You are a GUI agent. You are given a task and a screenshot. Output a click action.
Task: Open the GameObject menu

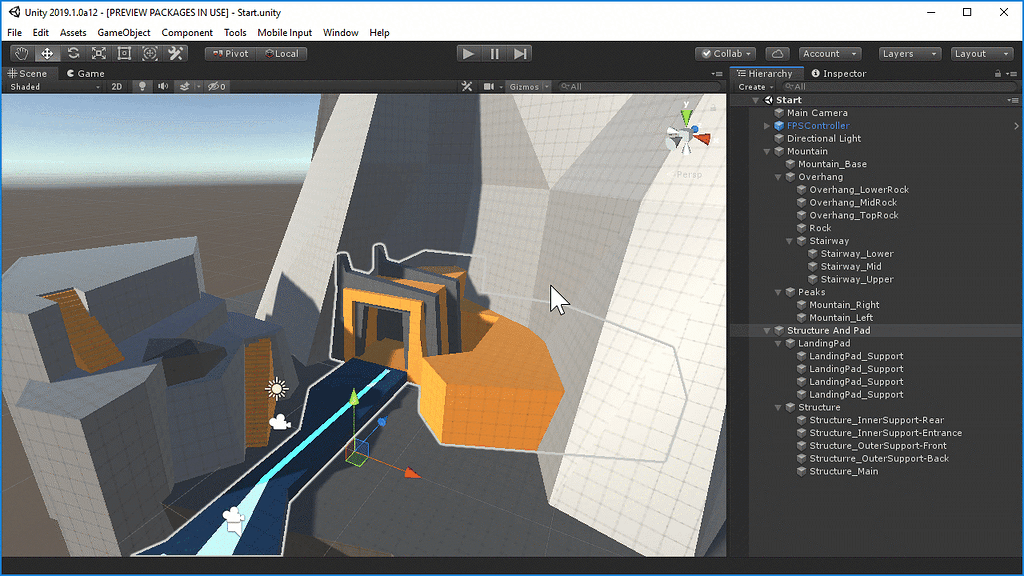(x=123, y=33)
